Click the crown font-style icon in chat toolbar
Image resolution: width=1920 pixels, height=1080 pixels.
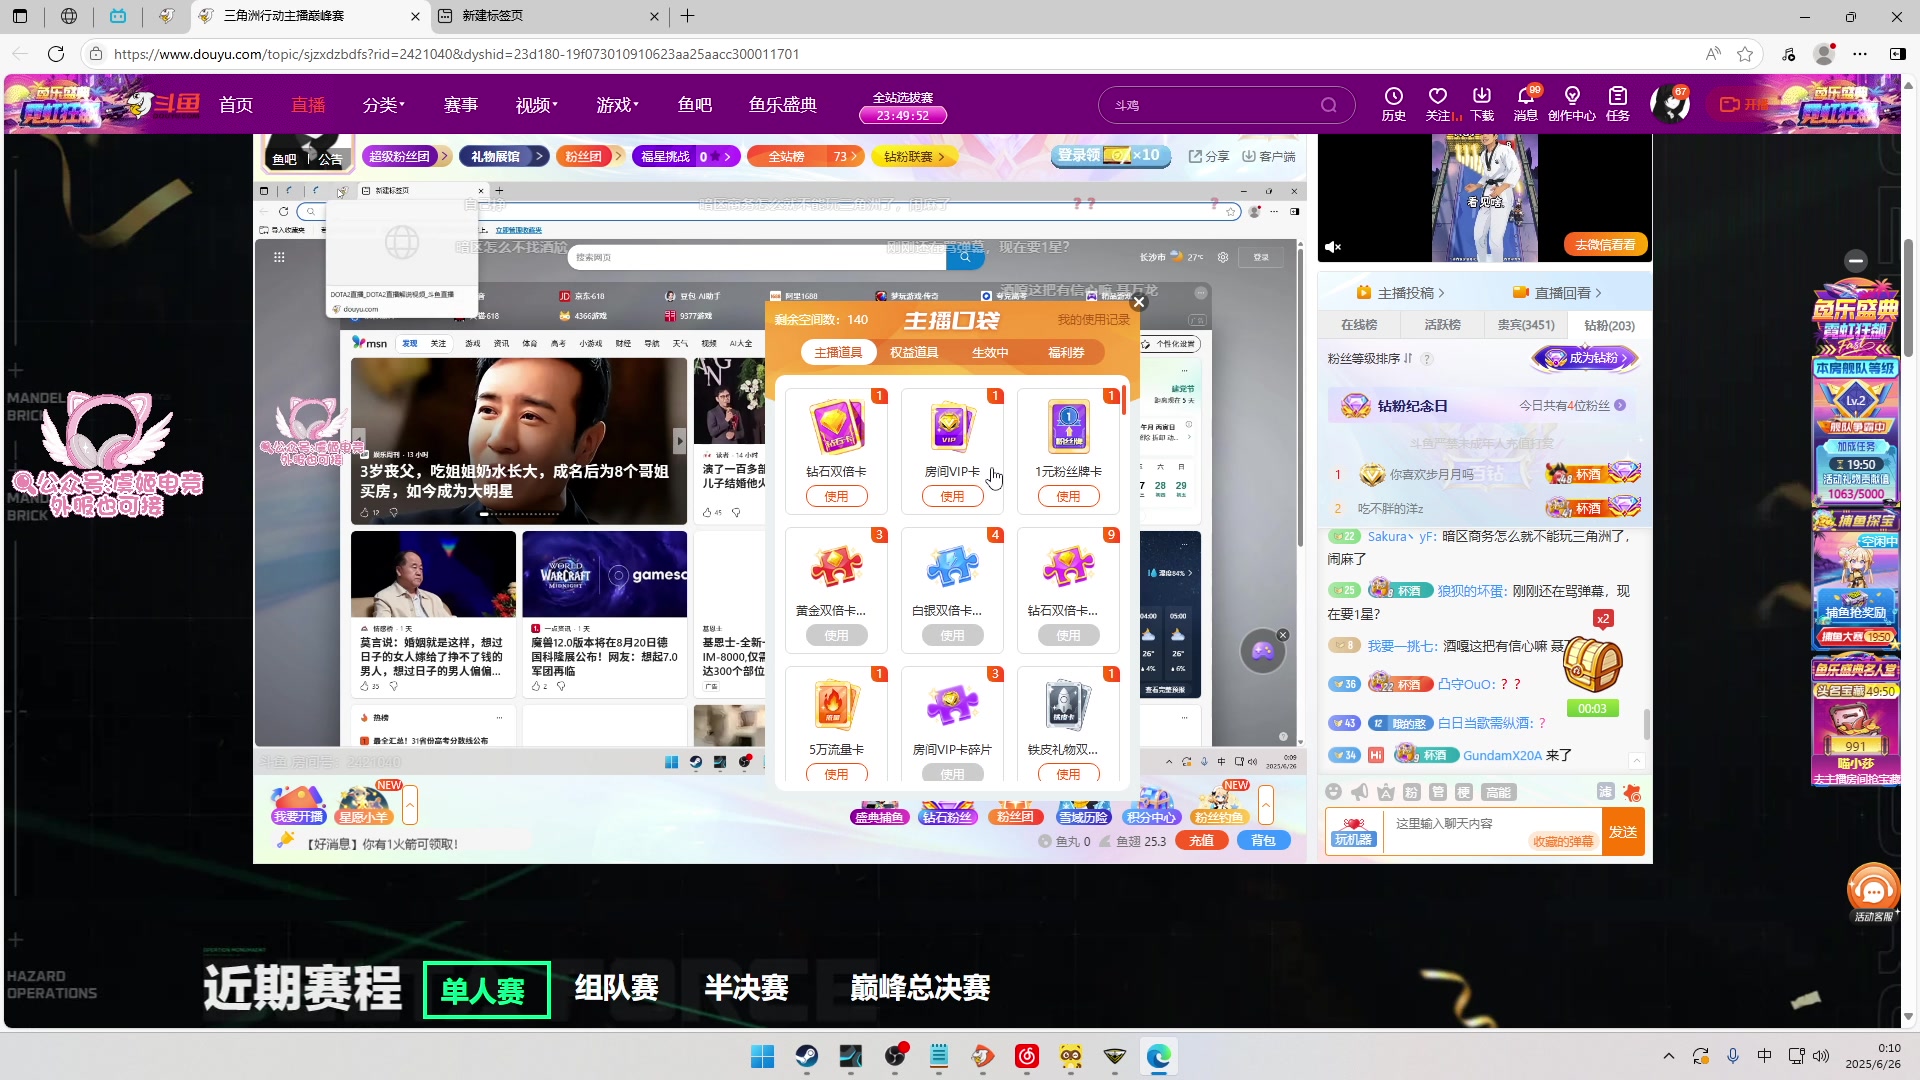tap(1385, 792)
